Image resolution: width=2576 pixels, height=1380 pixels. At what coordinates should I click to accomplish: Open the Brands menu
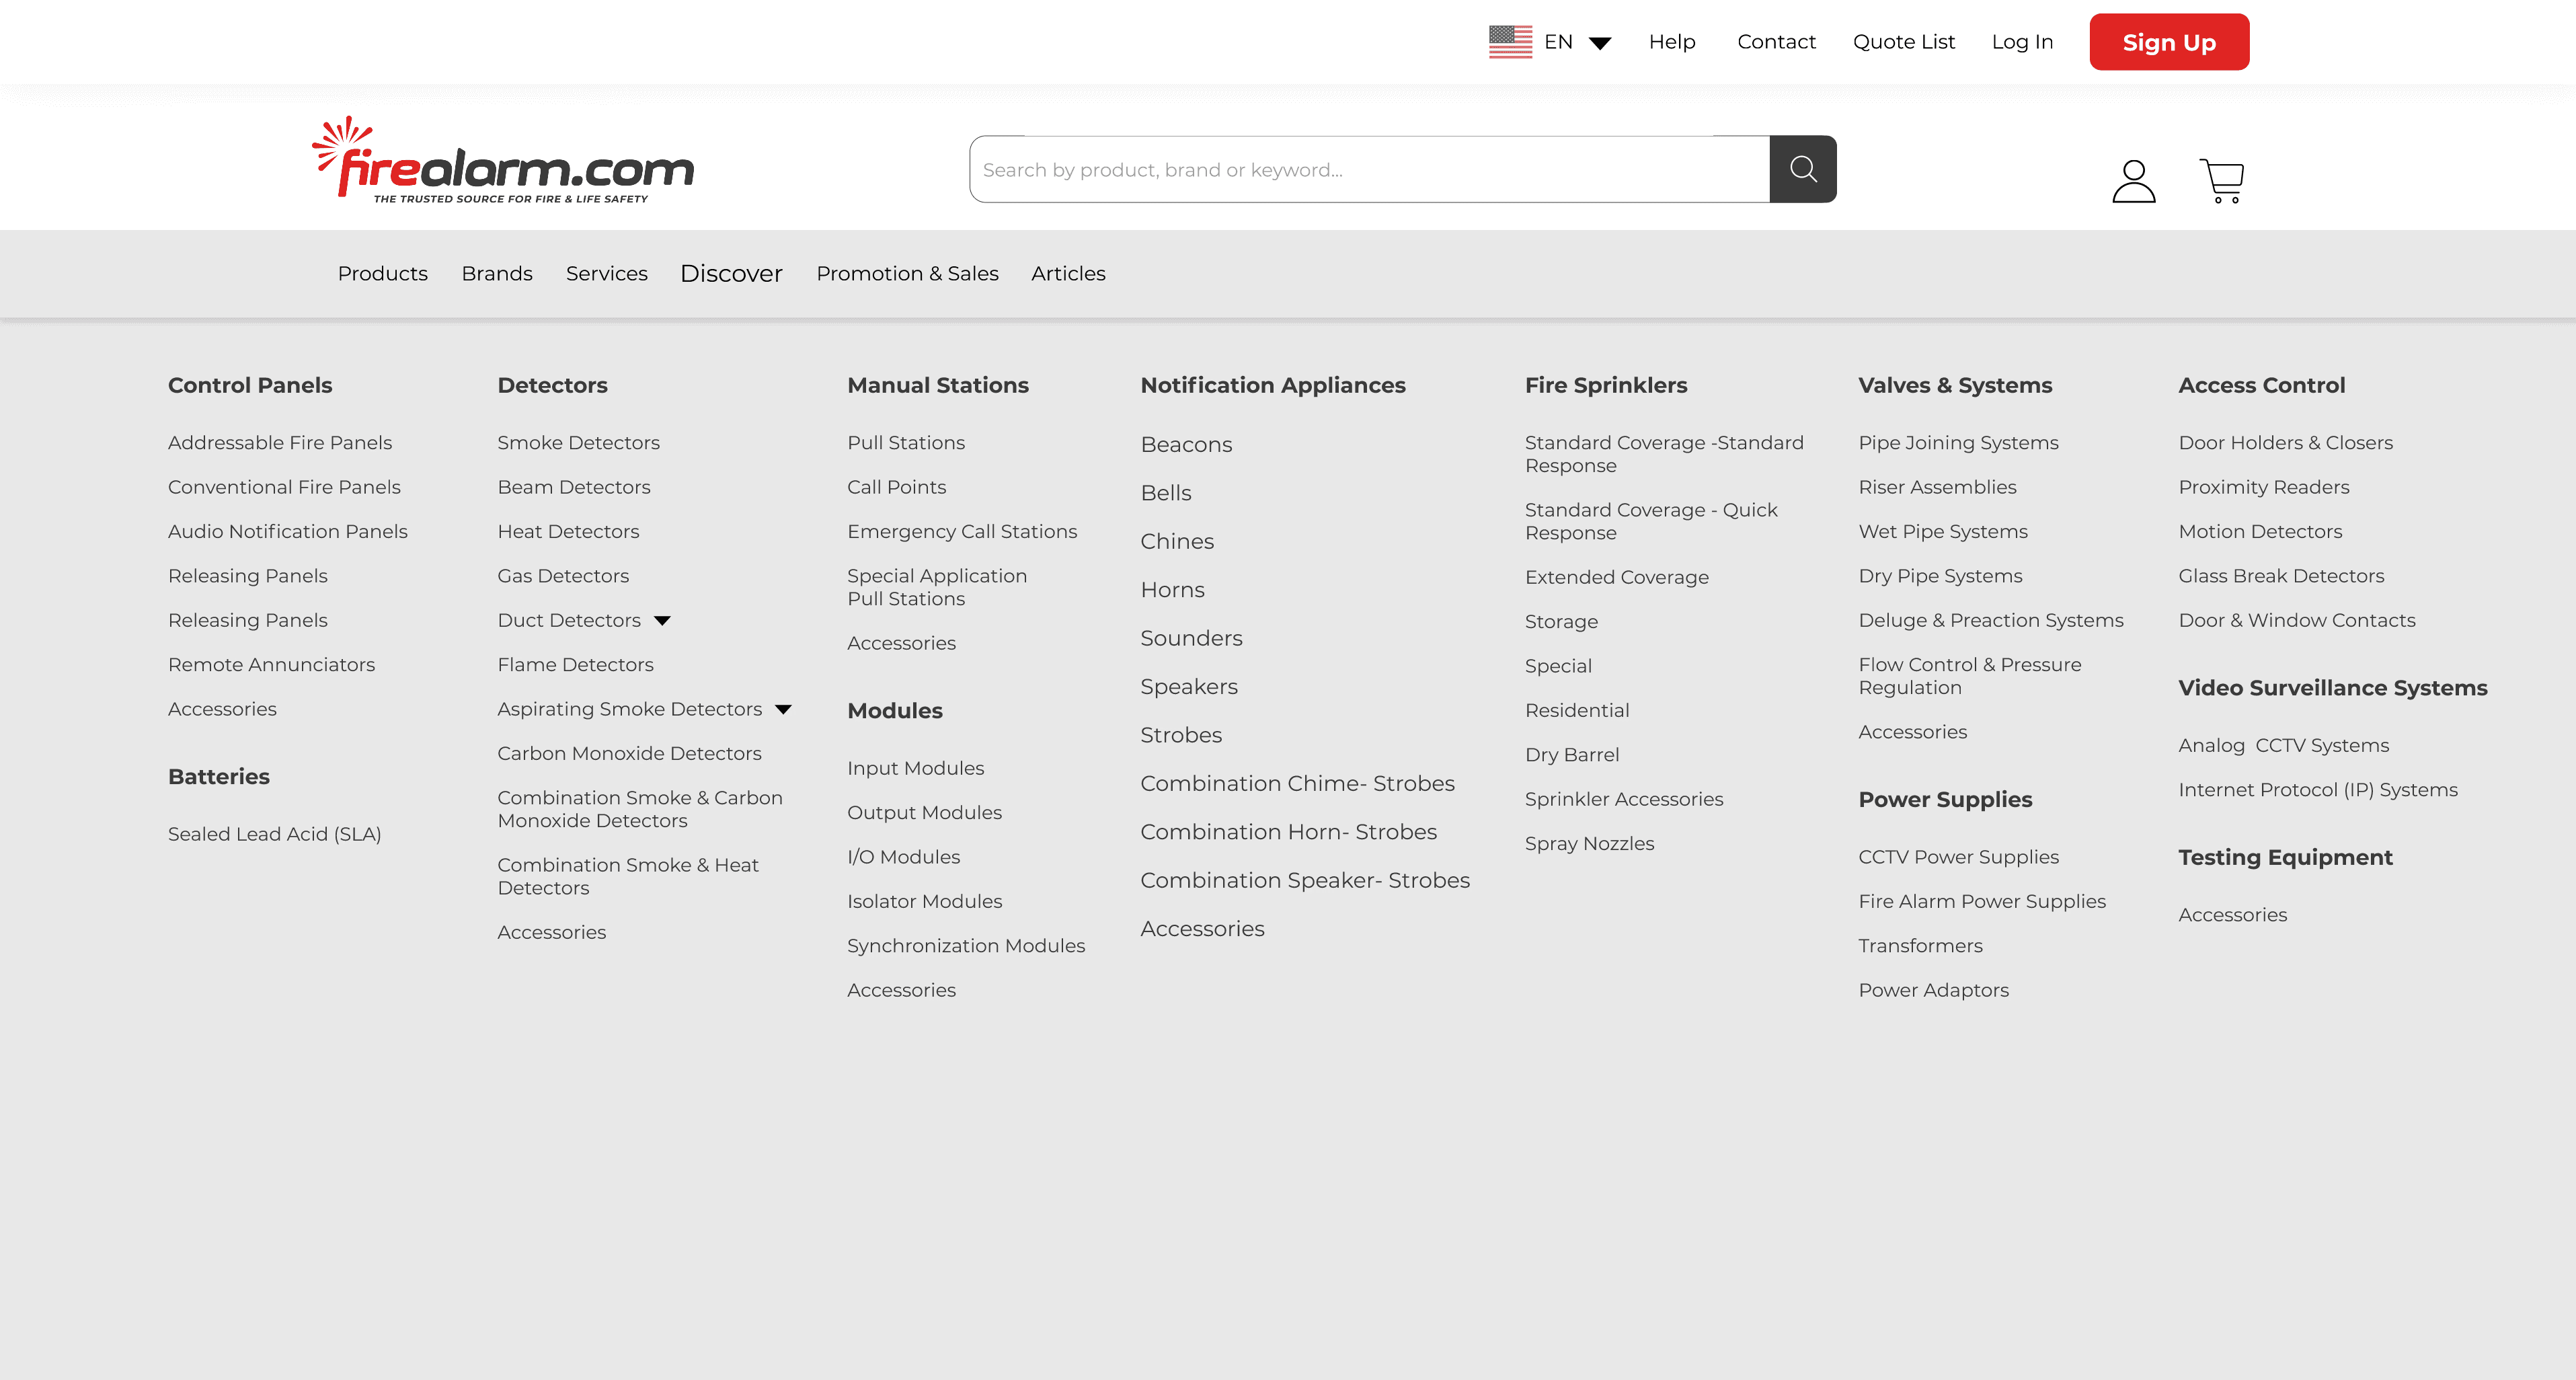pos(496,274)
